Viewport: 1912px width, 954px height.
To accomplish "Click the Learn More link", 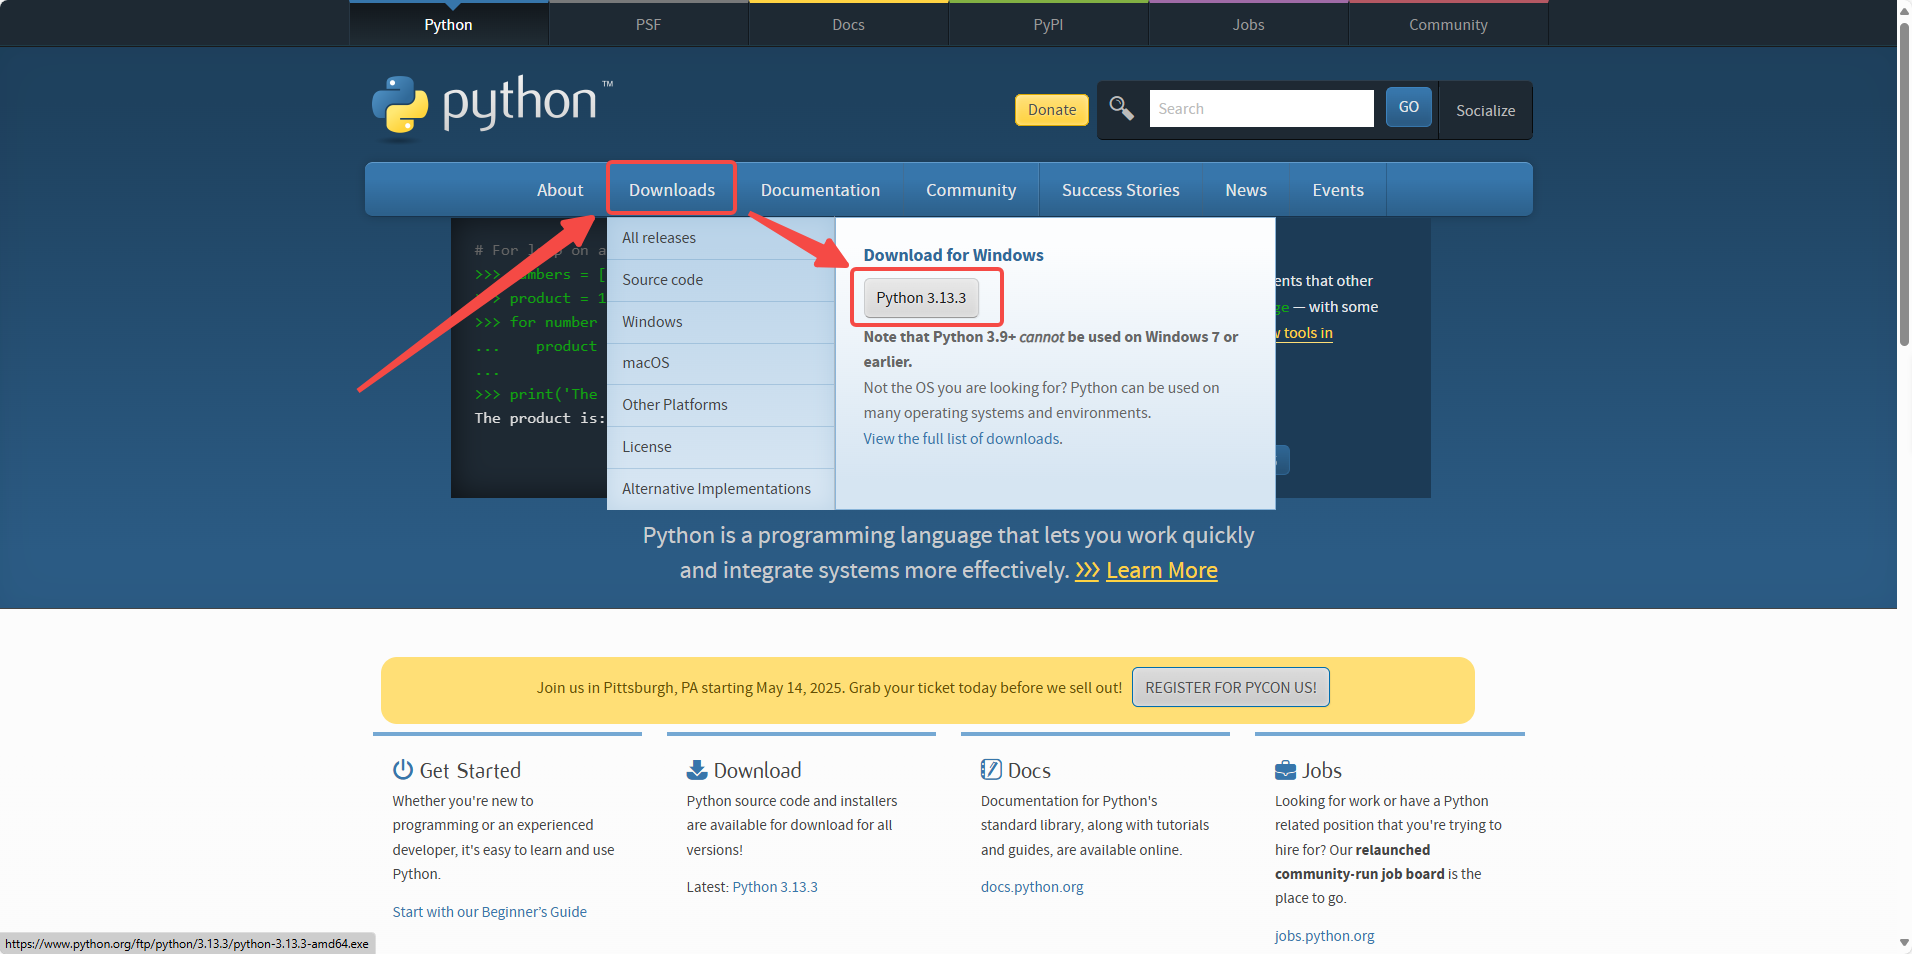I will (1162, 570).
